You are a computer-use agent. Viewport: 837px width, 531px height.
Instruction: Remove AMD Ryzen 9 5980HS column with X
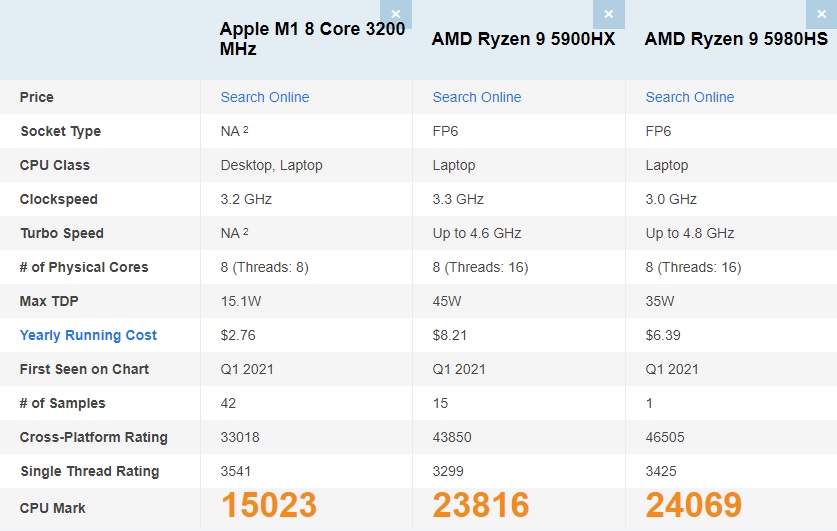click(822, 14)
